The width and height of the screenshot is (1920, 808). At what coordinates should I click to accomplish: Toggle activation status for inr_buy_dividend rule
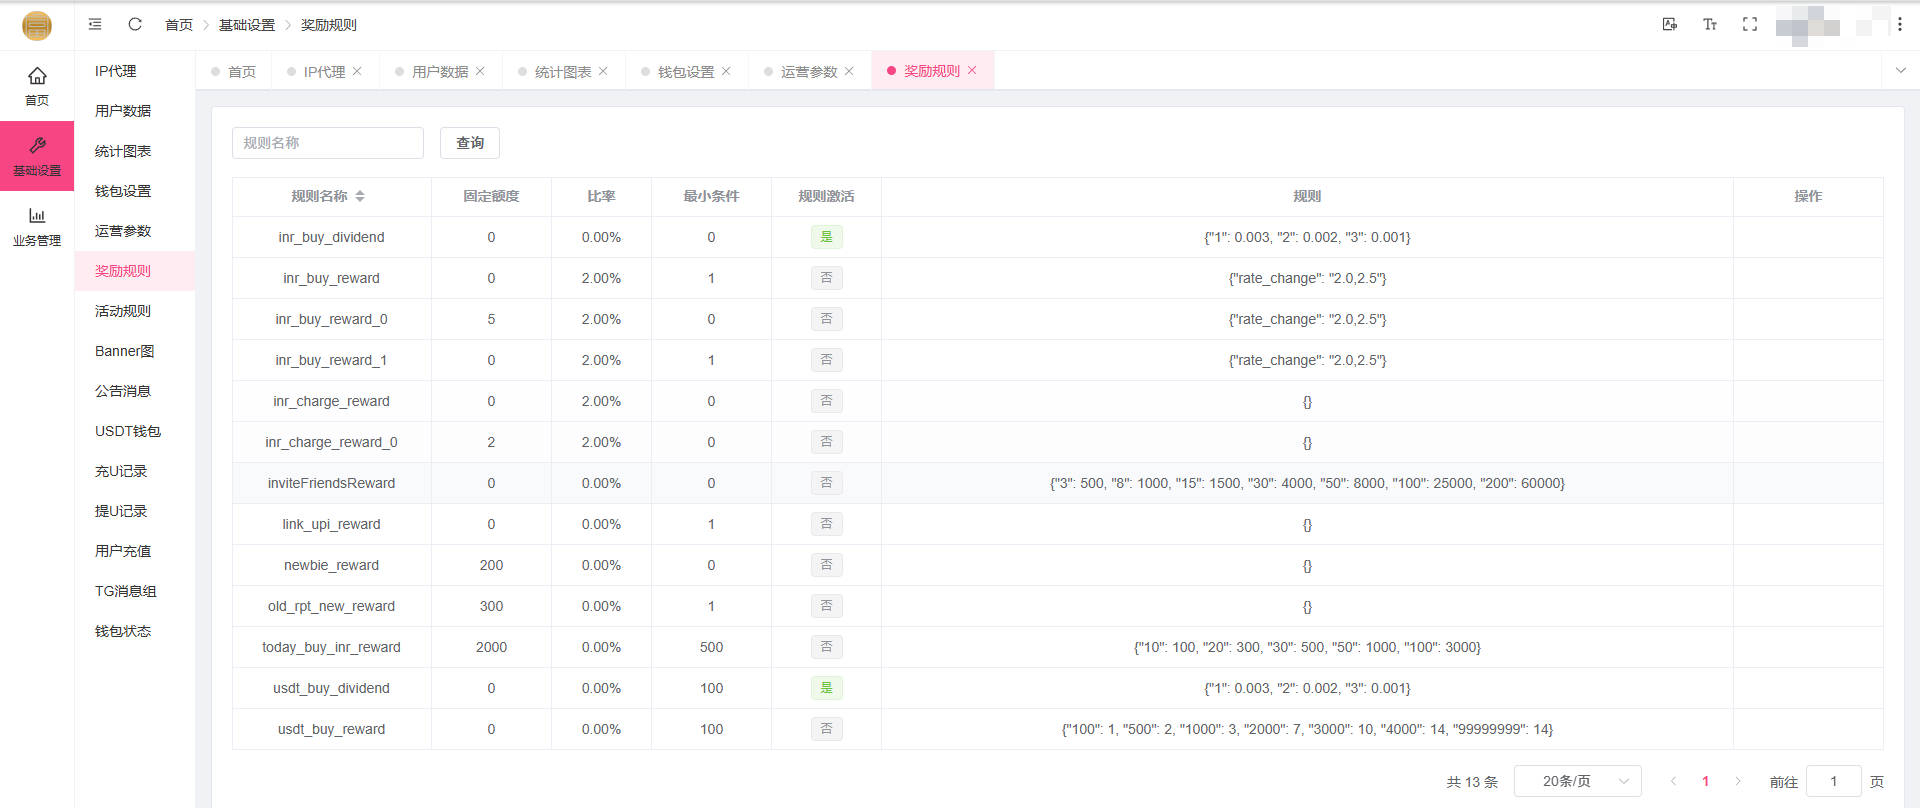(x=826, y=237)
